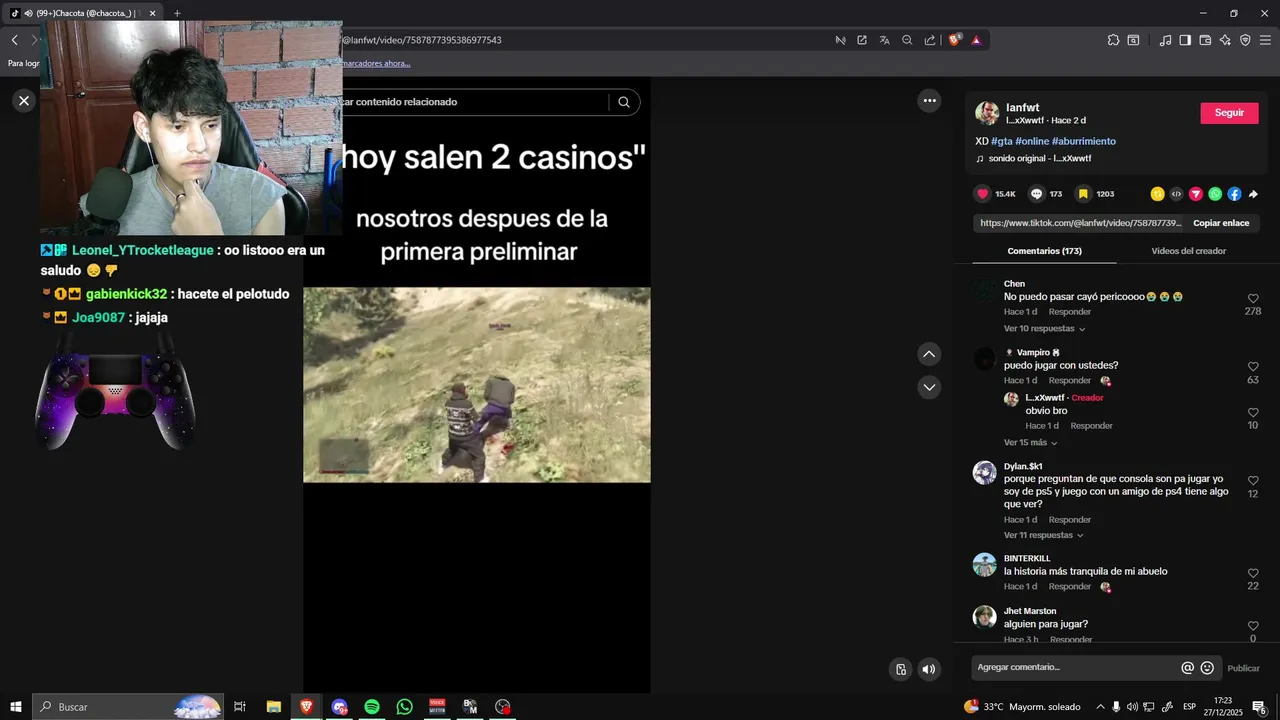Screen dimensions: 1280x720
Task: Click the GTA video player frame
Action: pos(476,385)
